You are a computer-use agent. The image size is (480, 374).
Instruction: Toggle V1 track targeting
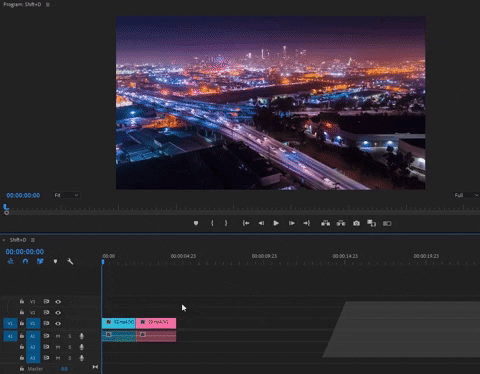(x=33, y=324)
